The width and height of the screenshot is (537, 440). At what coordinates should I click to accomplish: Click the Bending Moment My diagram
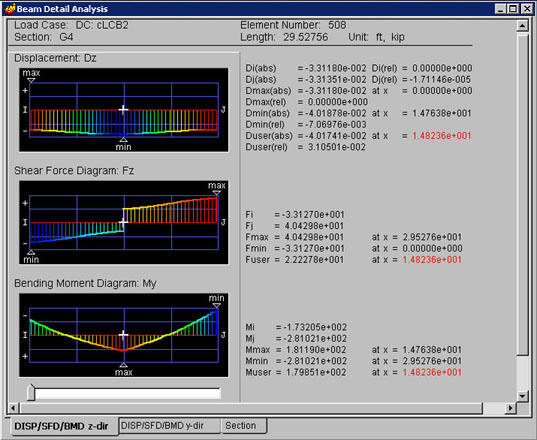tap(124, 335)
